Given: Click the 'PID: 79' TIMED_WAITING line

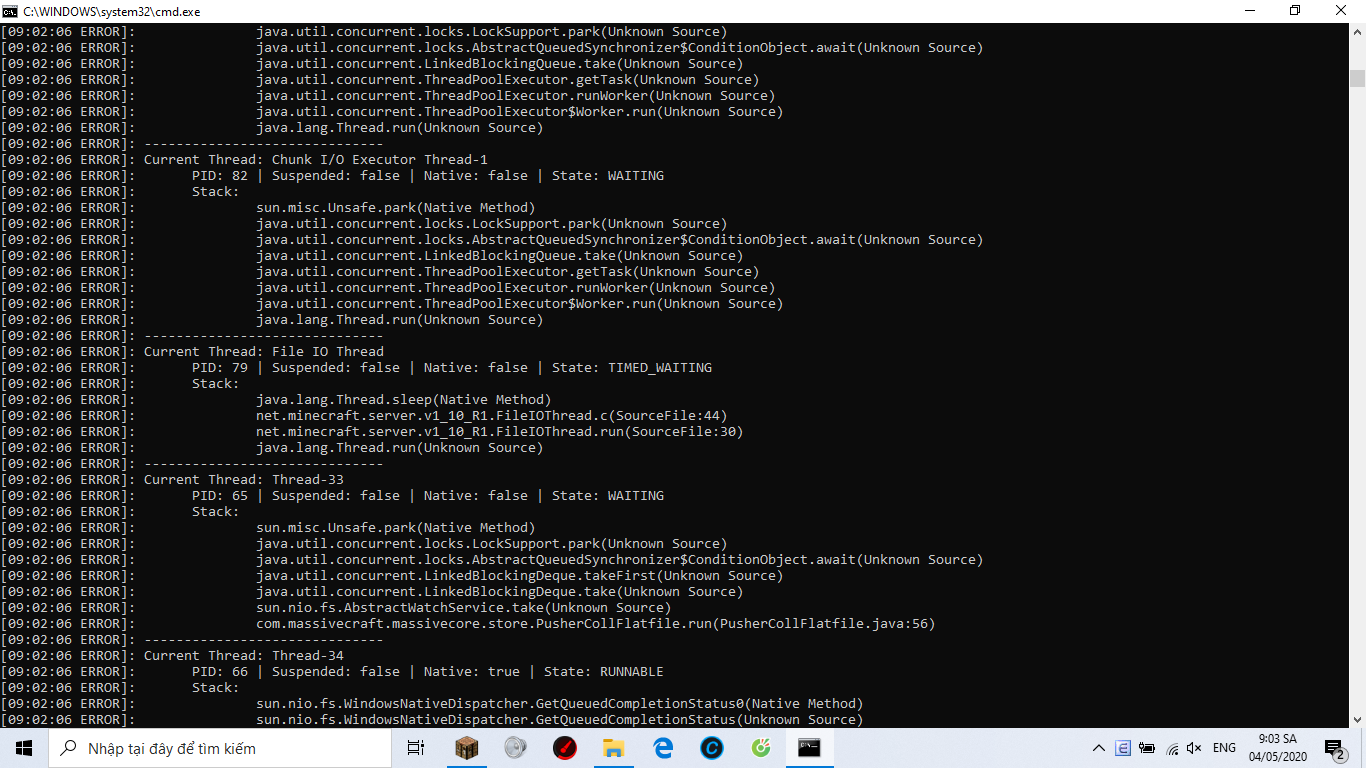Looking at the screenshot, I should tap(452, 368).
